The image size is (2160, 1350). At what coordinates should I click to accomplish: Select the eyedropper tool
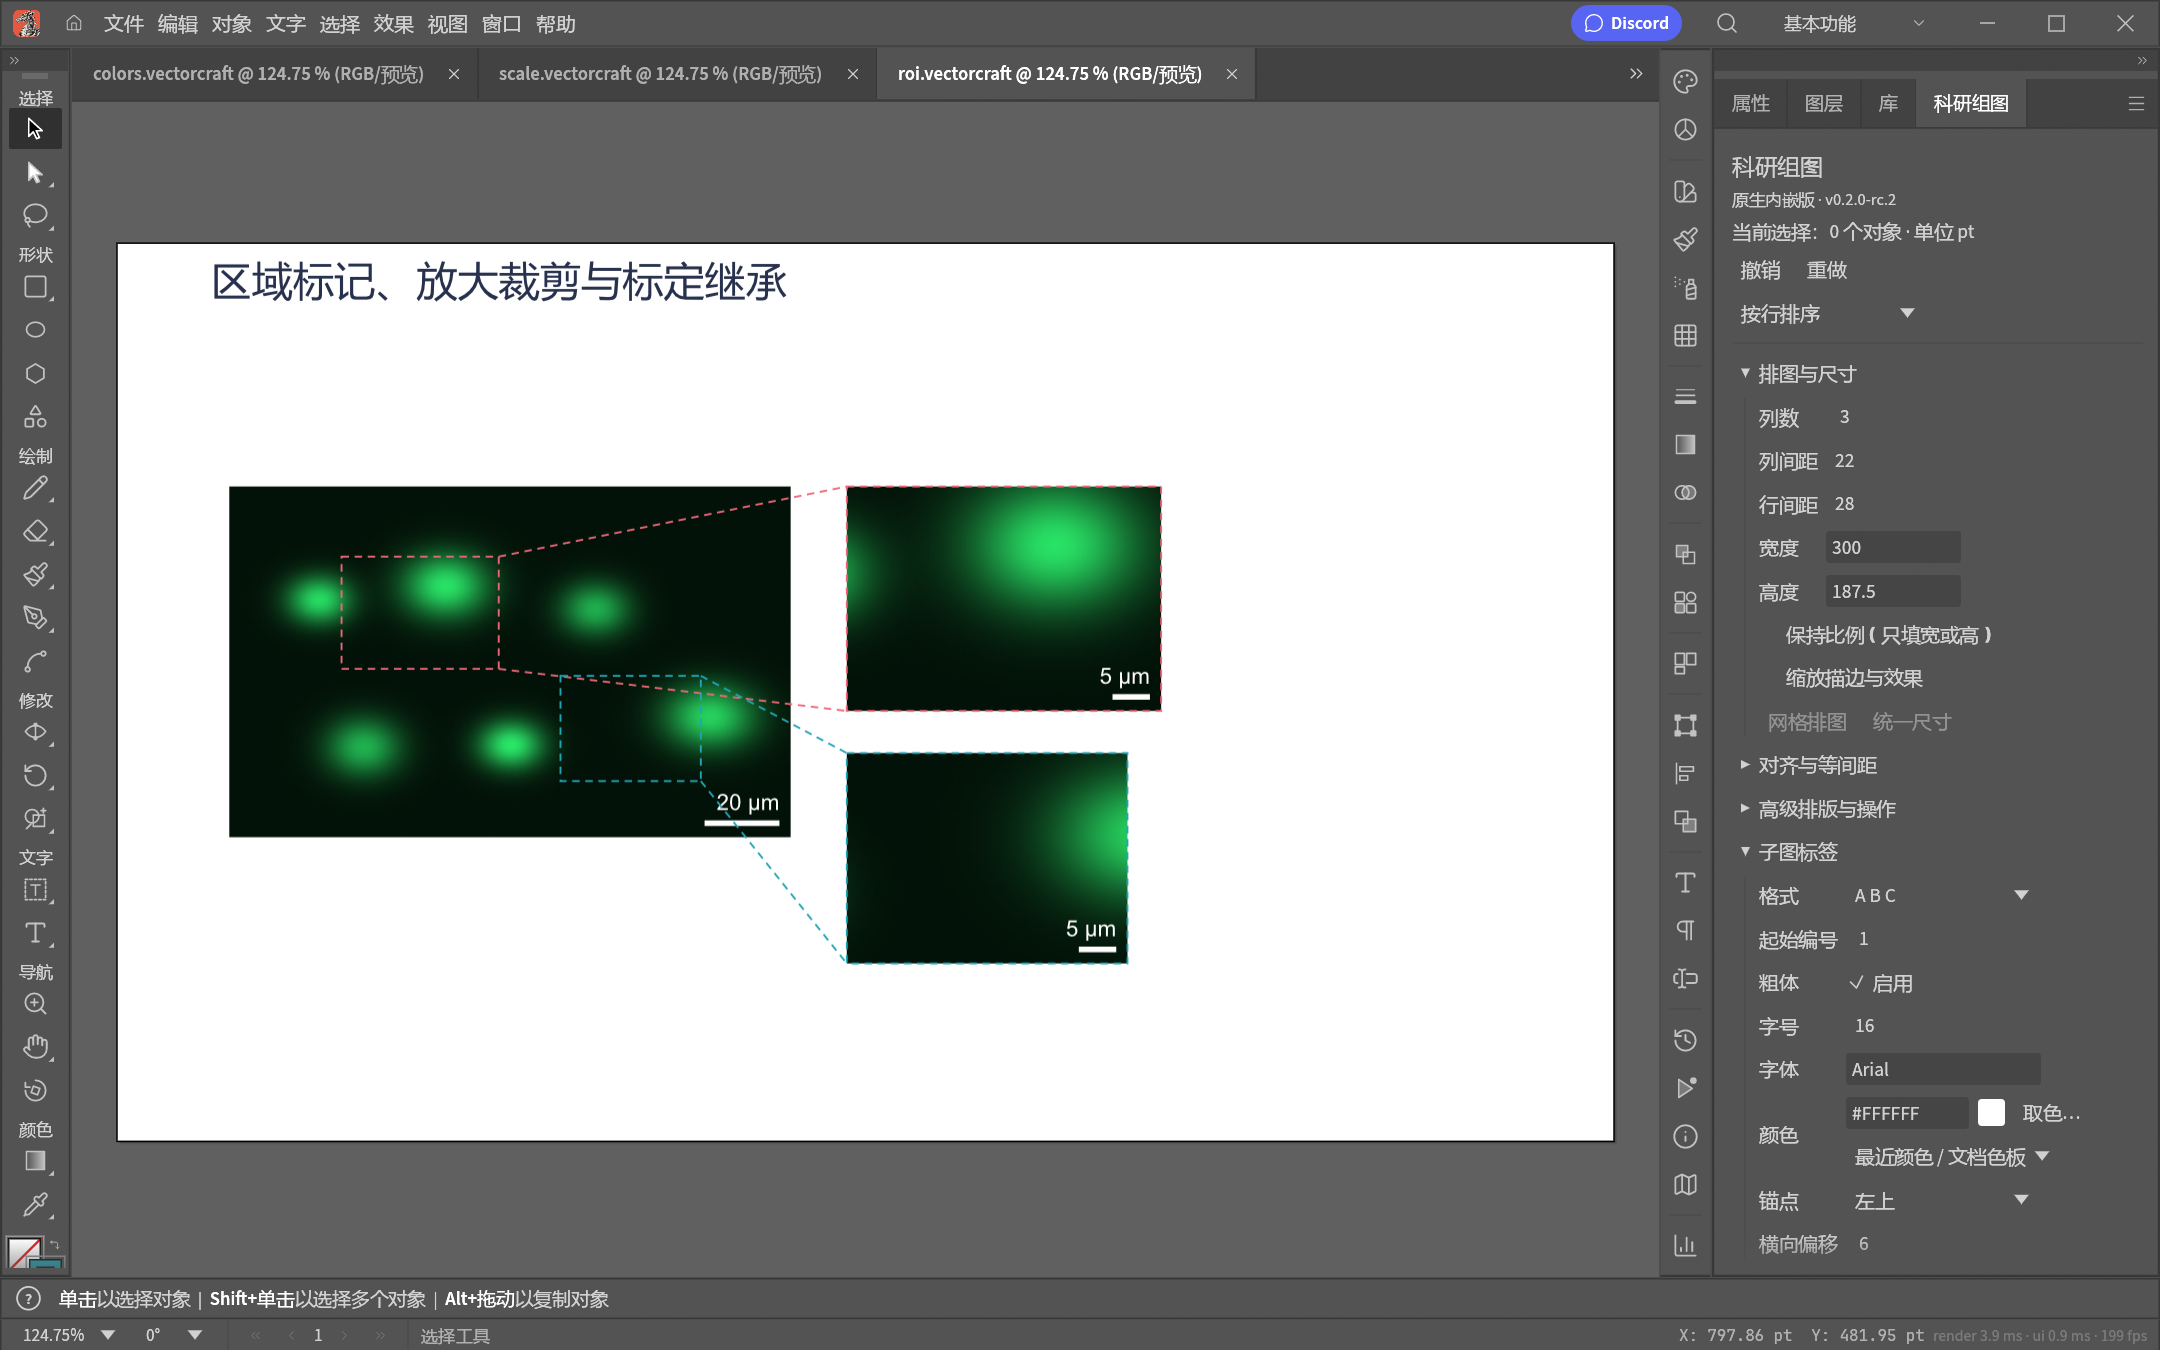coord(35,1204)
